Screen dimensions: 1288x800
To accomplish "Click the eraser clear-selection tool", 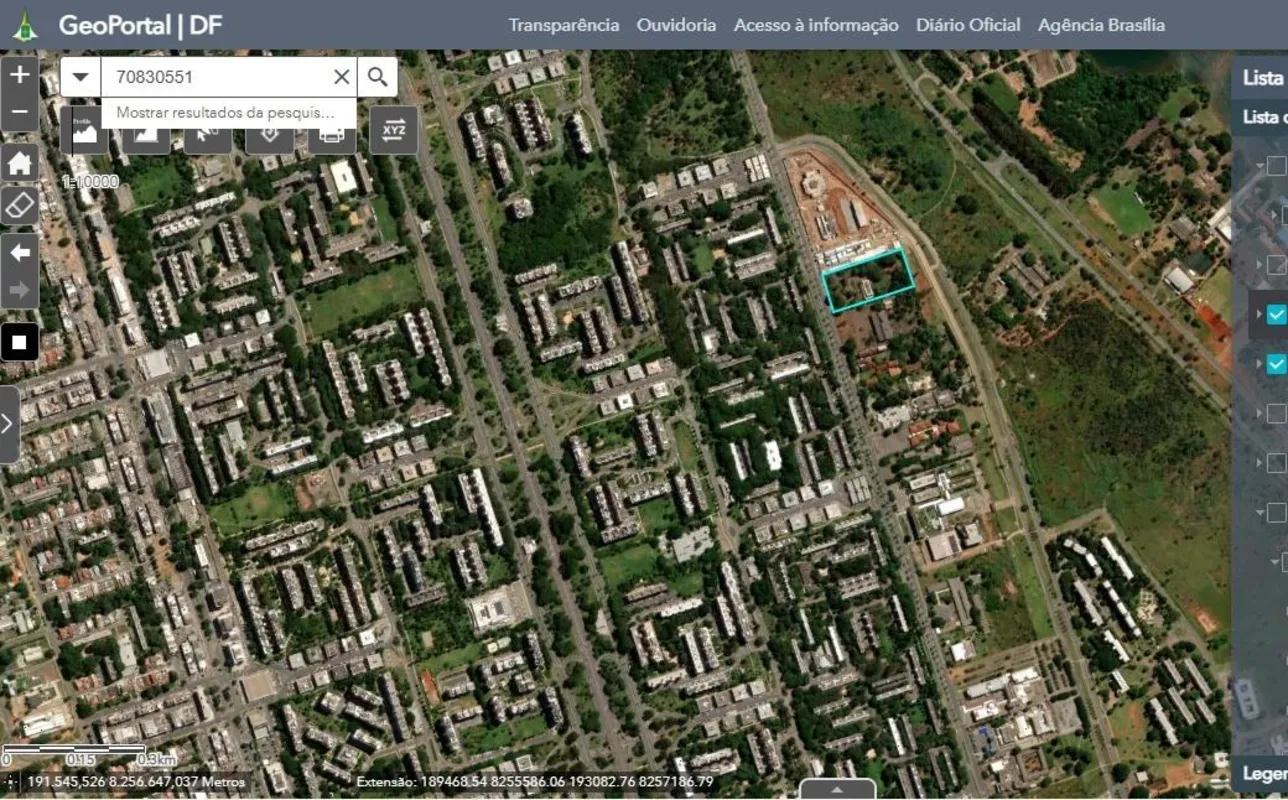I will [x=20, y=206].
